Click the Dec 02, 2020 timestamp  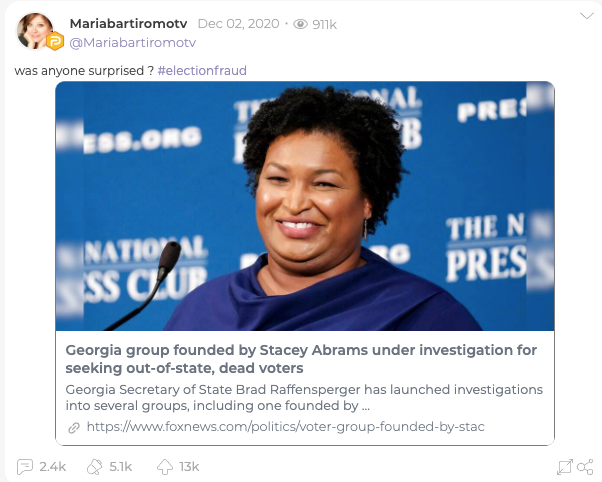coord(238,24)
